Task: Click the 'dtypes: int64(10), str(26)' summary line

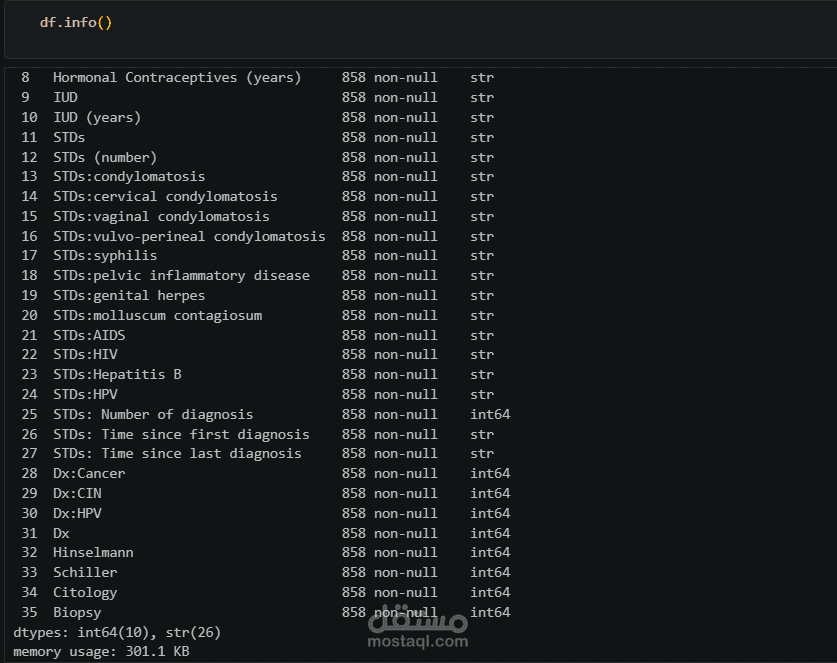Action: (117, 632)
